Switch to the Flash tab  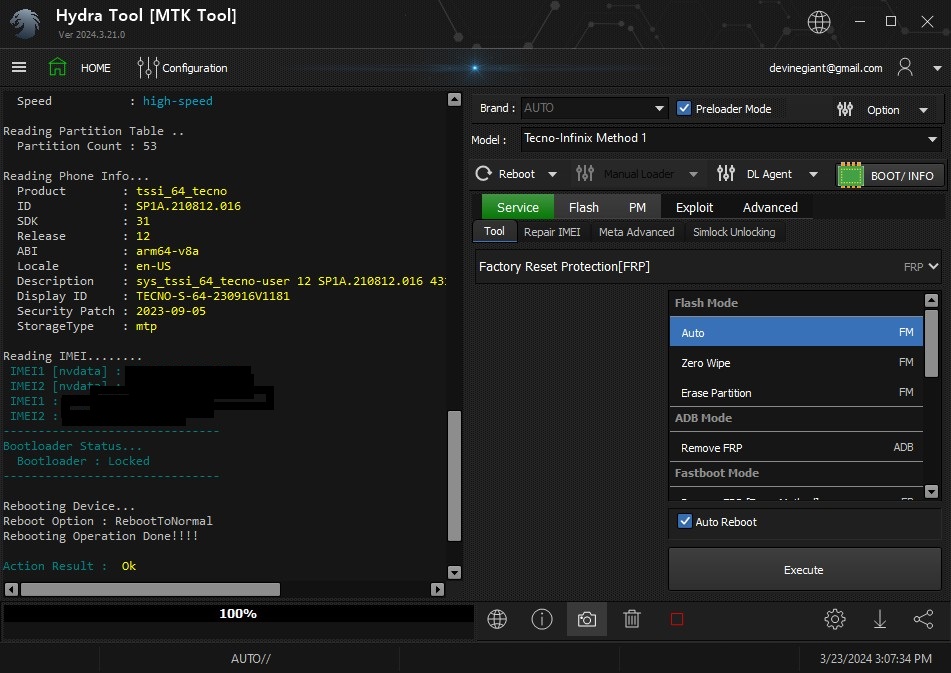point(583,207)
